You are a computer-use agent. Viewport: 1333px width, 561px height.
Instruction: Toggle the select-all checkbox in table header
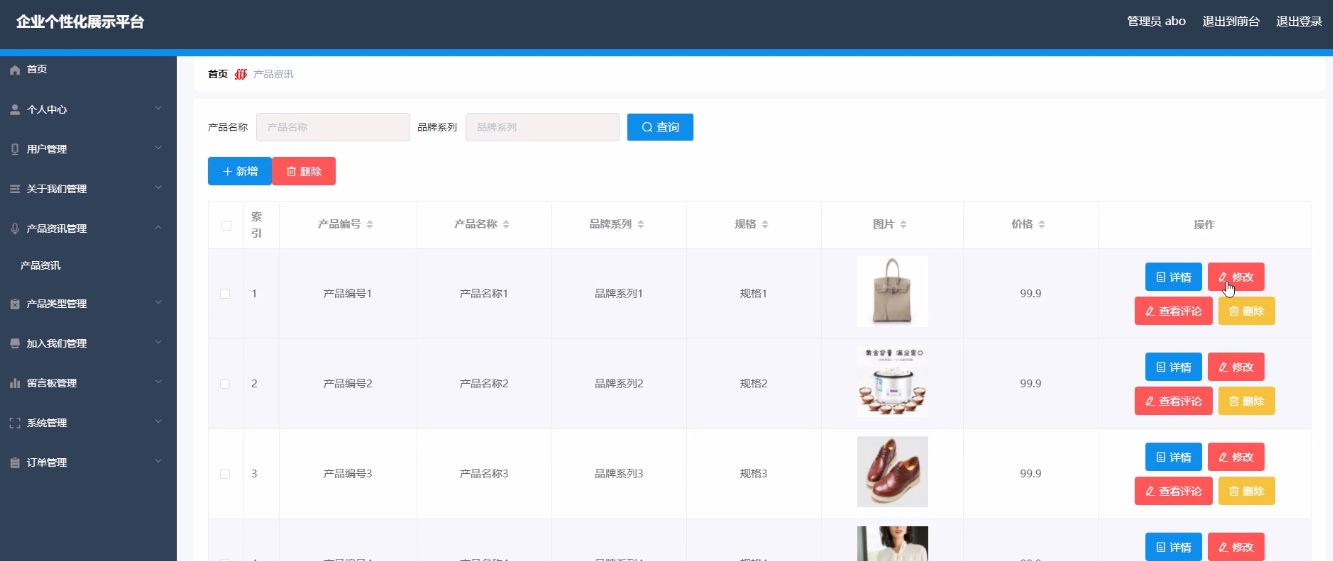tap(225, 225)
